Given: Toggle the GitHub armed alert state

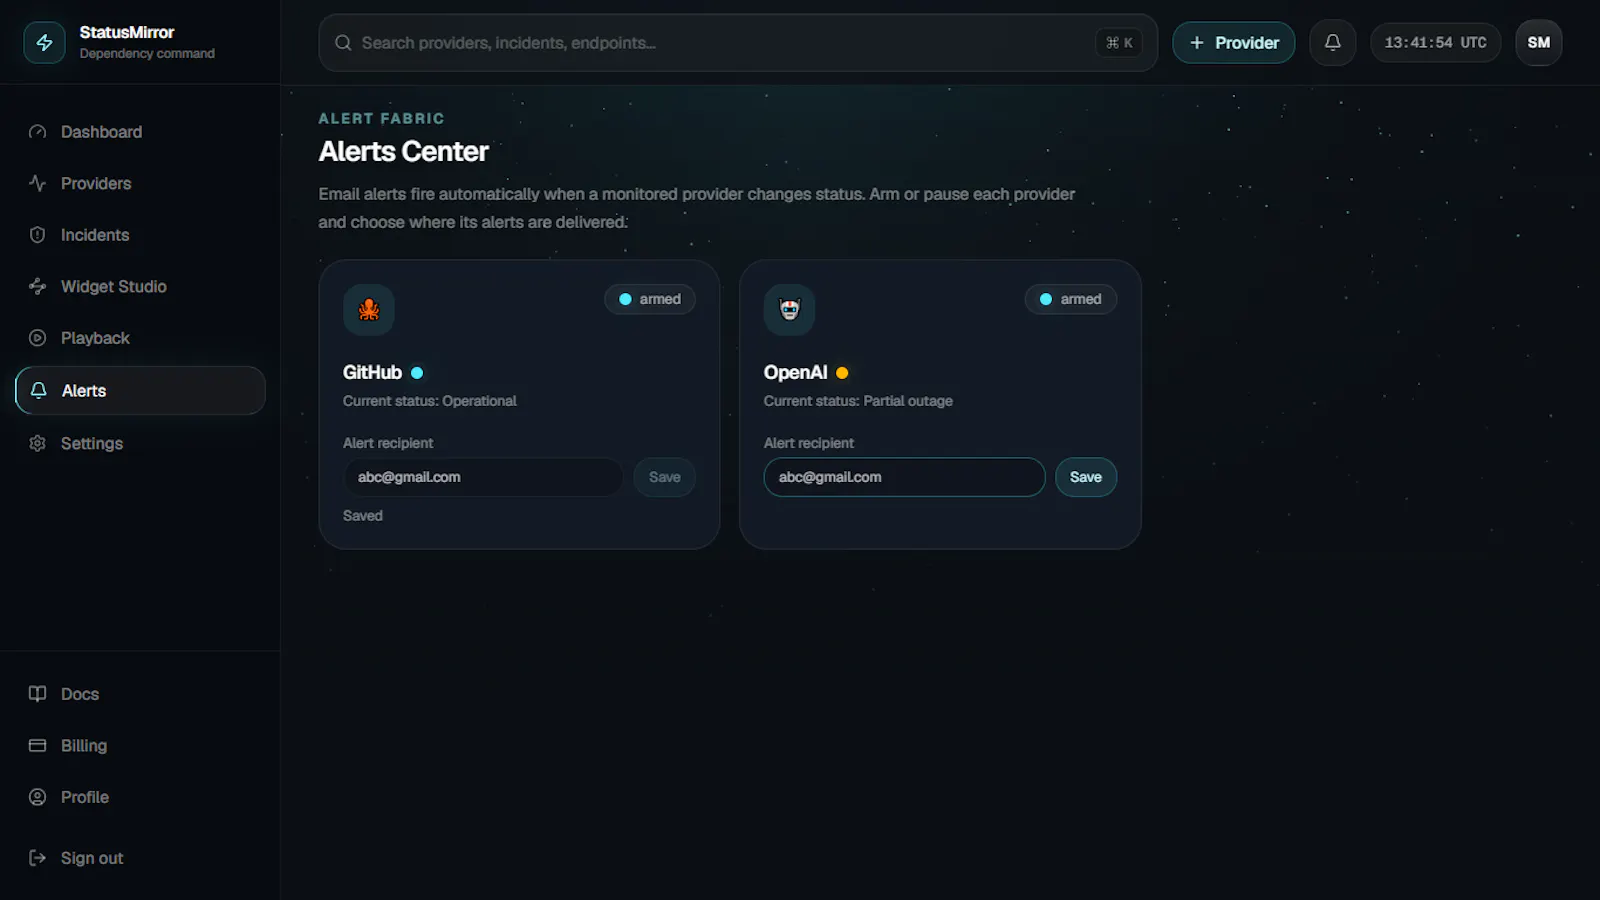Looking at the screenshot, I should [650, 299].
